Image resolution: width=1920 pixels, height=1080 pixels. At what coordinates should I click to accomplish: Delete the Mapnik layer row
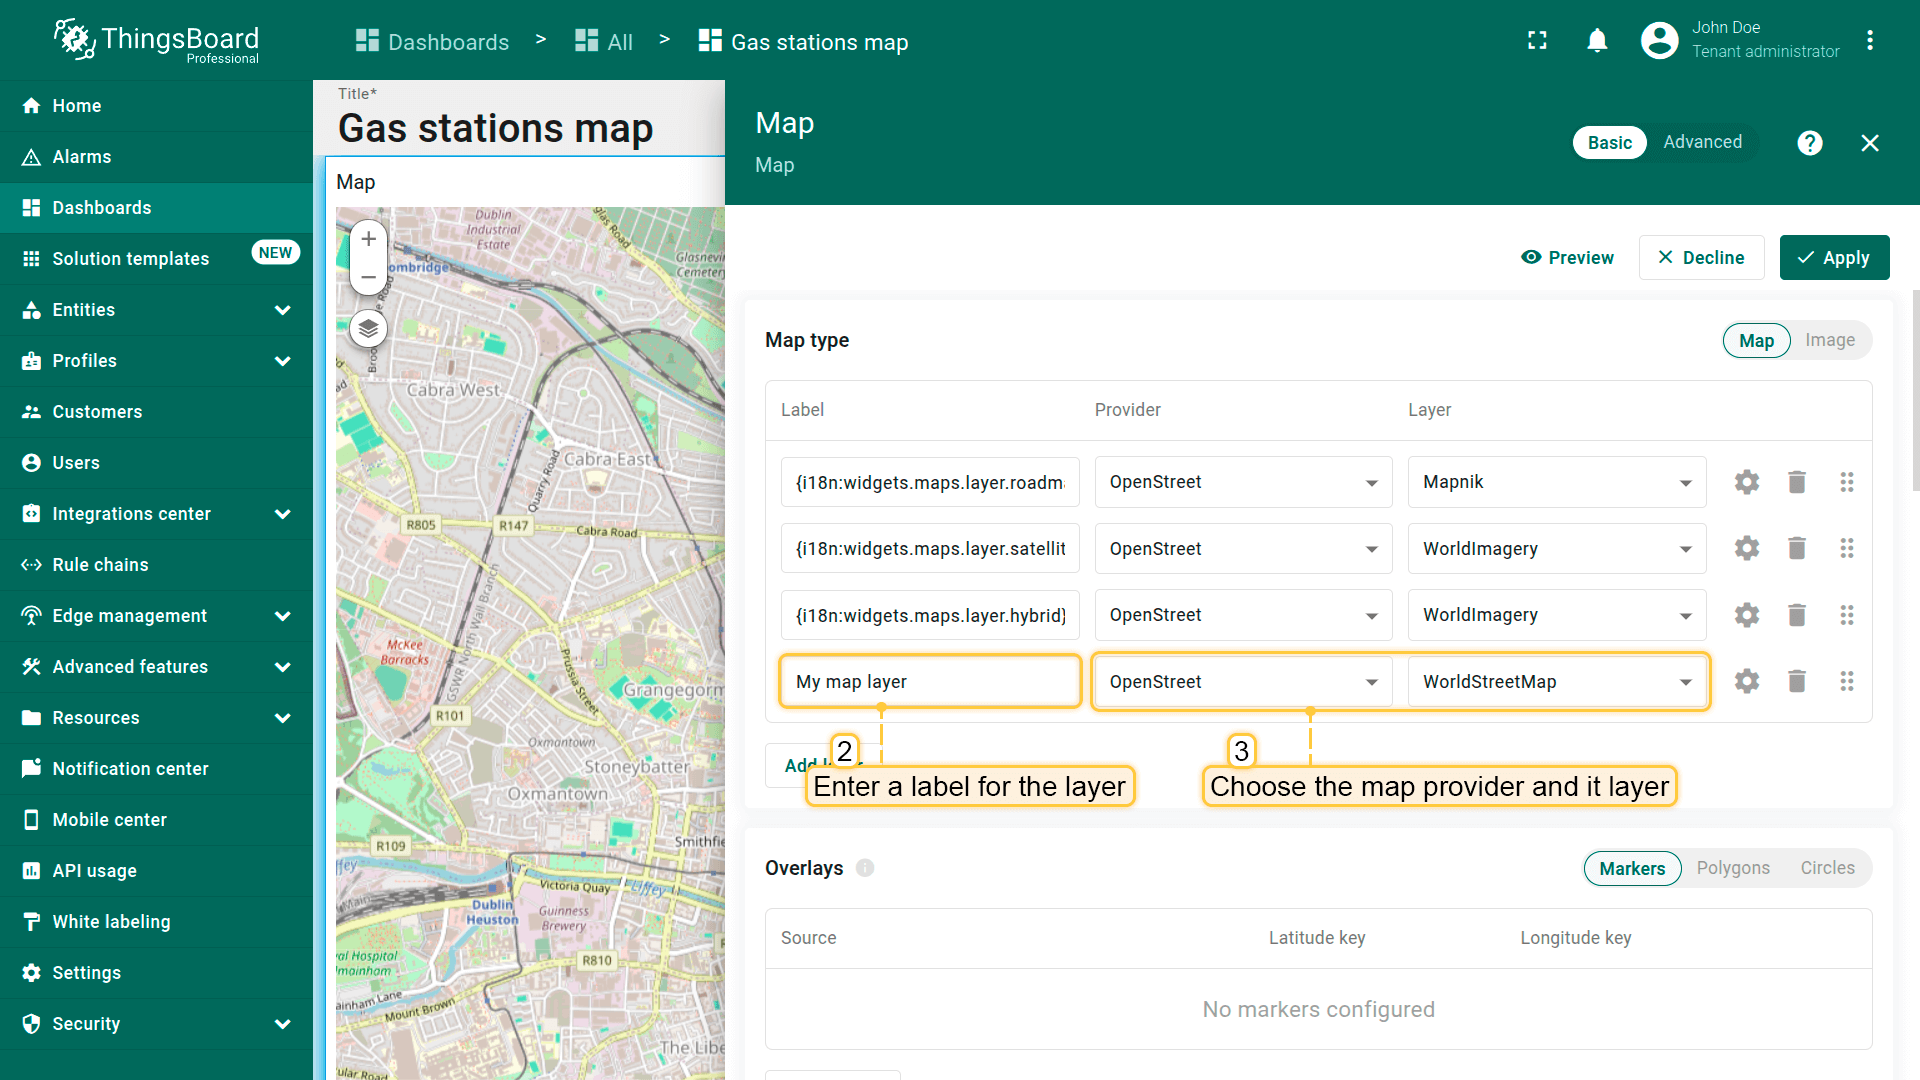coord(1796,482)
